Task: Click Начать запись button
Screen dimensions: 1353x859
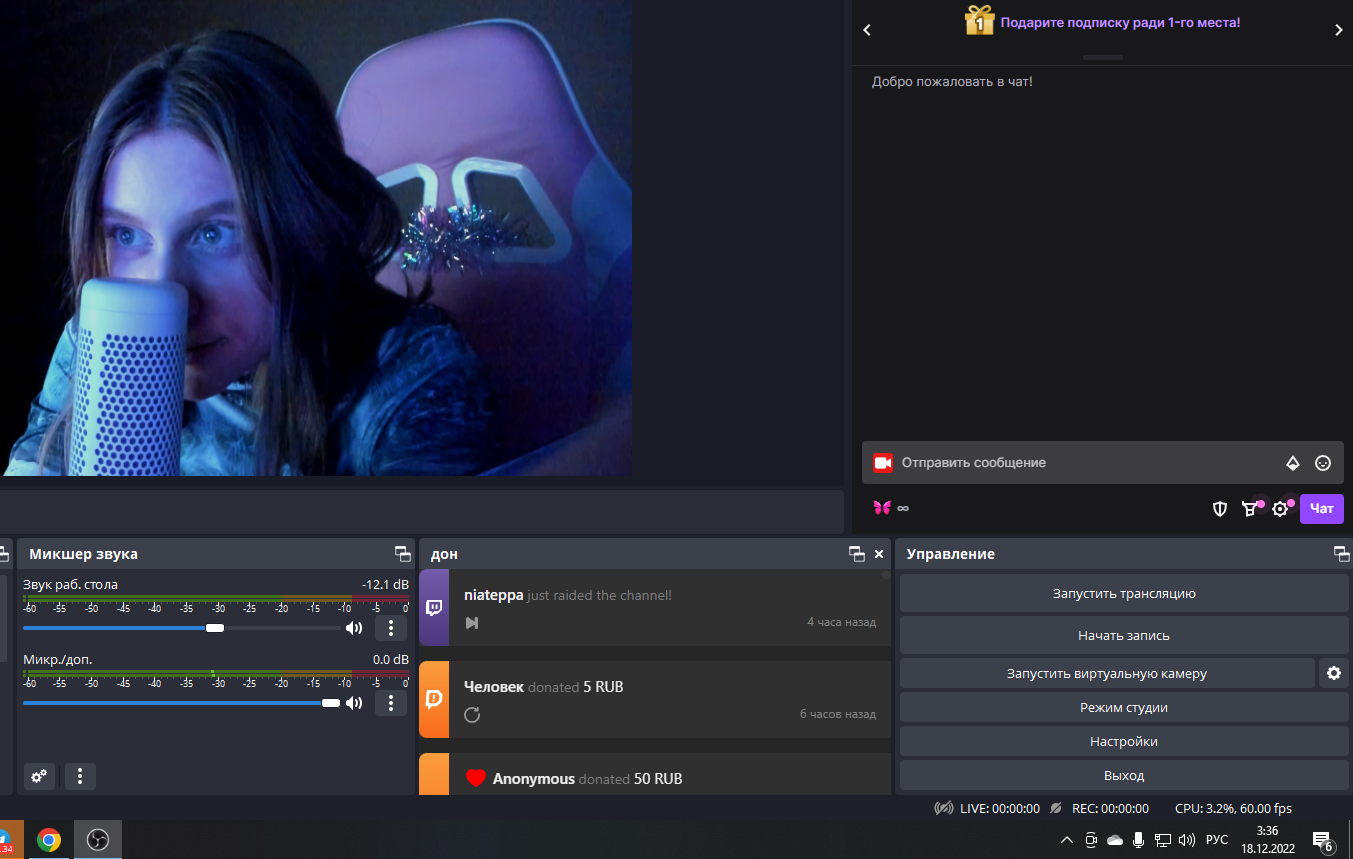Action: (1124, 635)
